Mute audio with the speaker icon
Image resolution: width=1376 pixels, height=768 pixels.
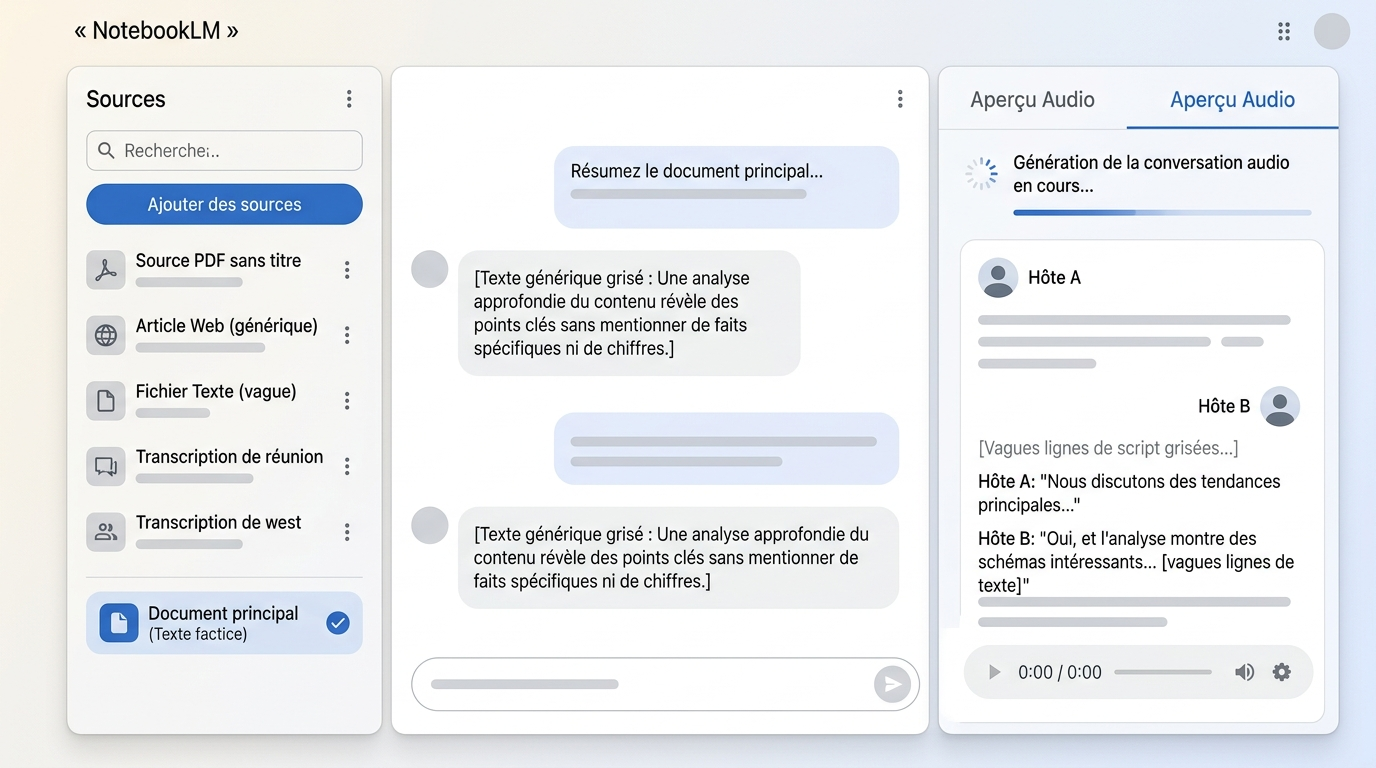coord(1244,673)
